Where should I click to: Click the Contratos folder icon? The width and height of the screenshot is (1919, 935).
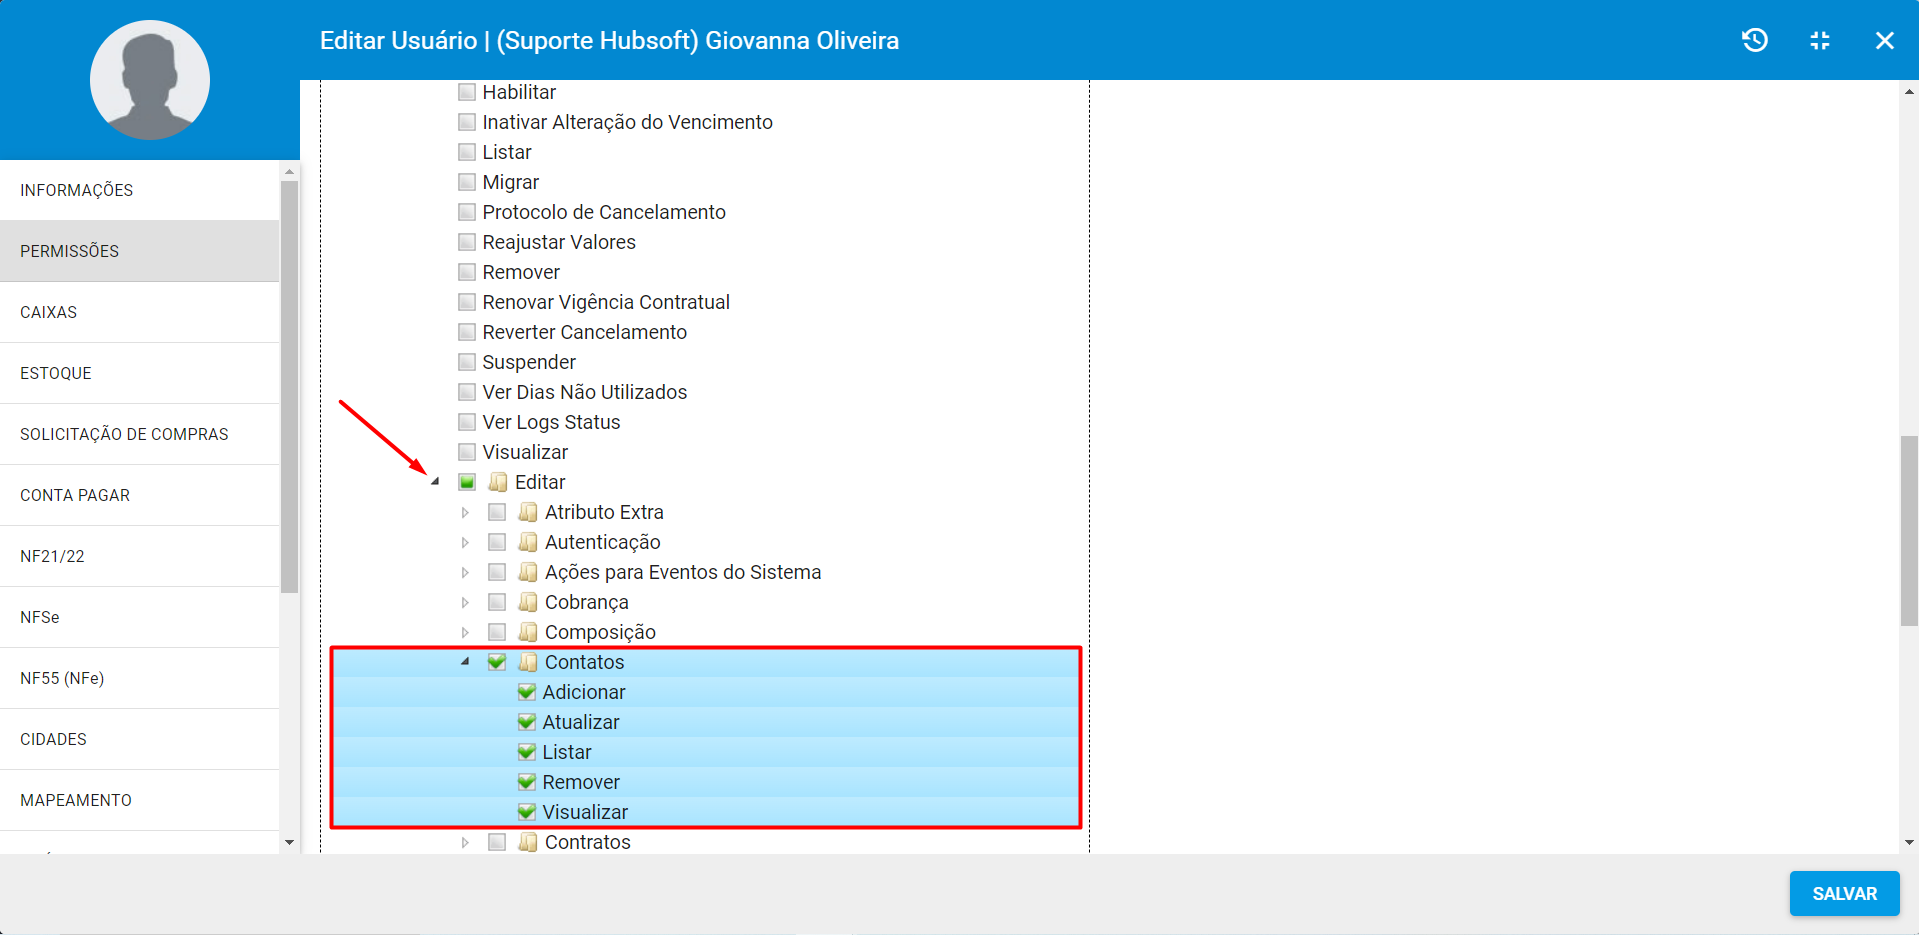528,842
